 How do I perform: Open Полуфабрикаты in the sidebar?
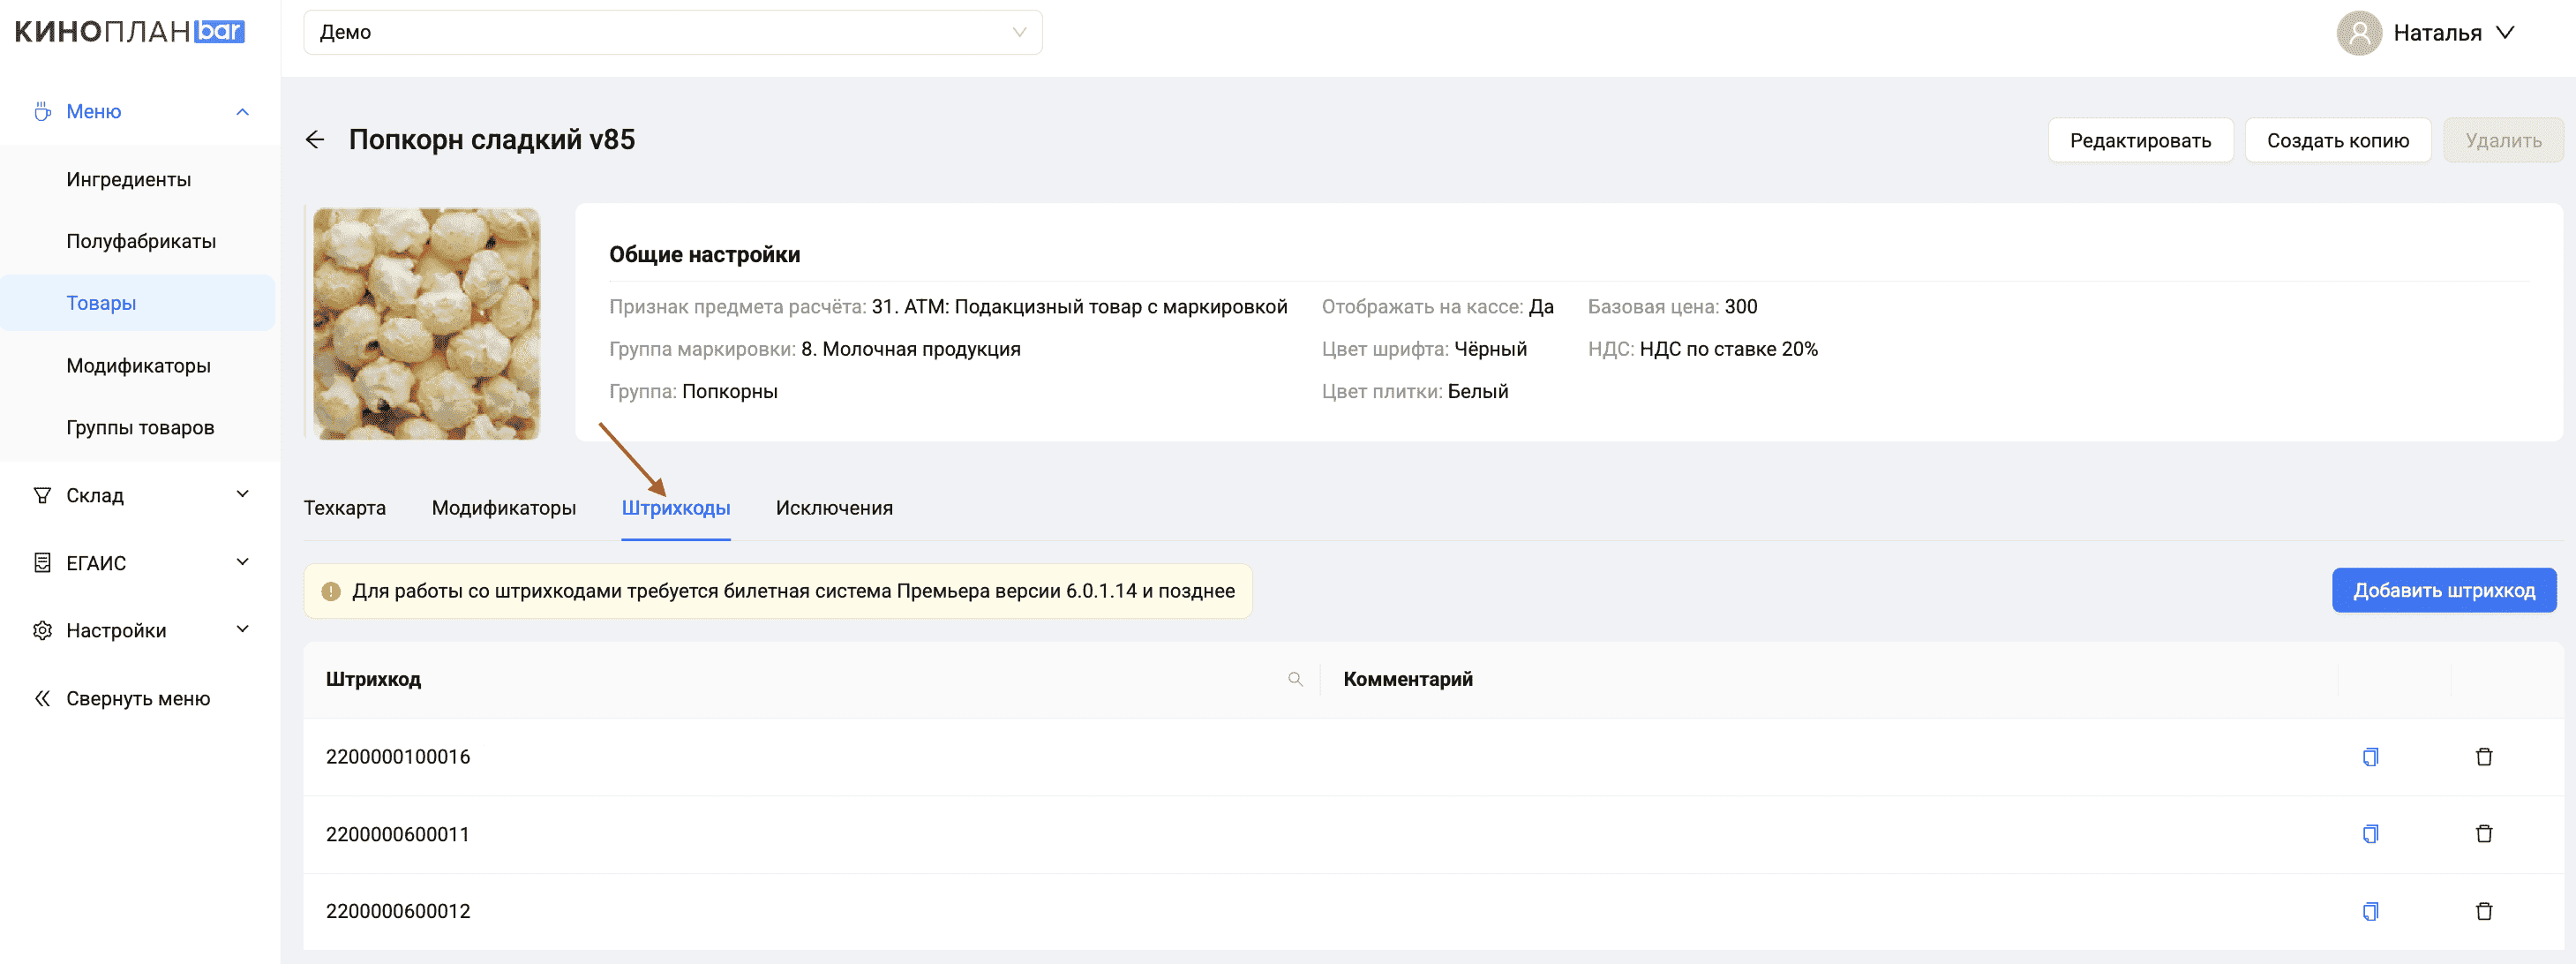pos(141,242)
